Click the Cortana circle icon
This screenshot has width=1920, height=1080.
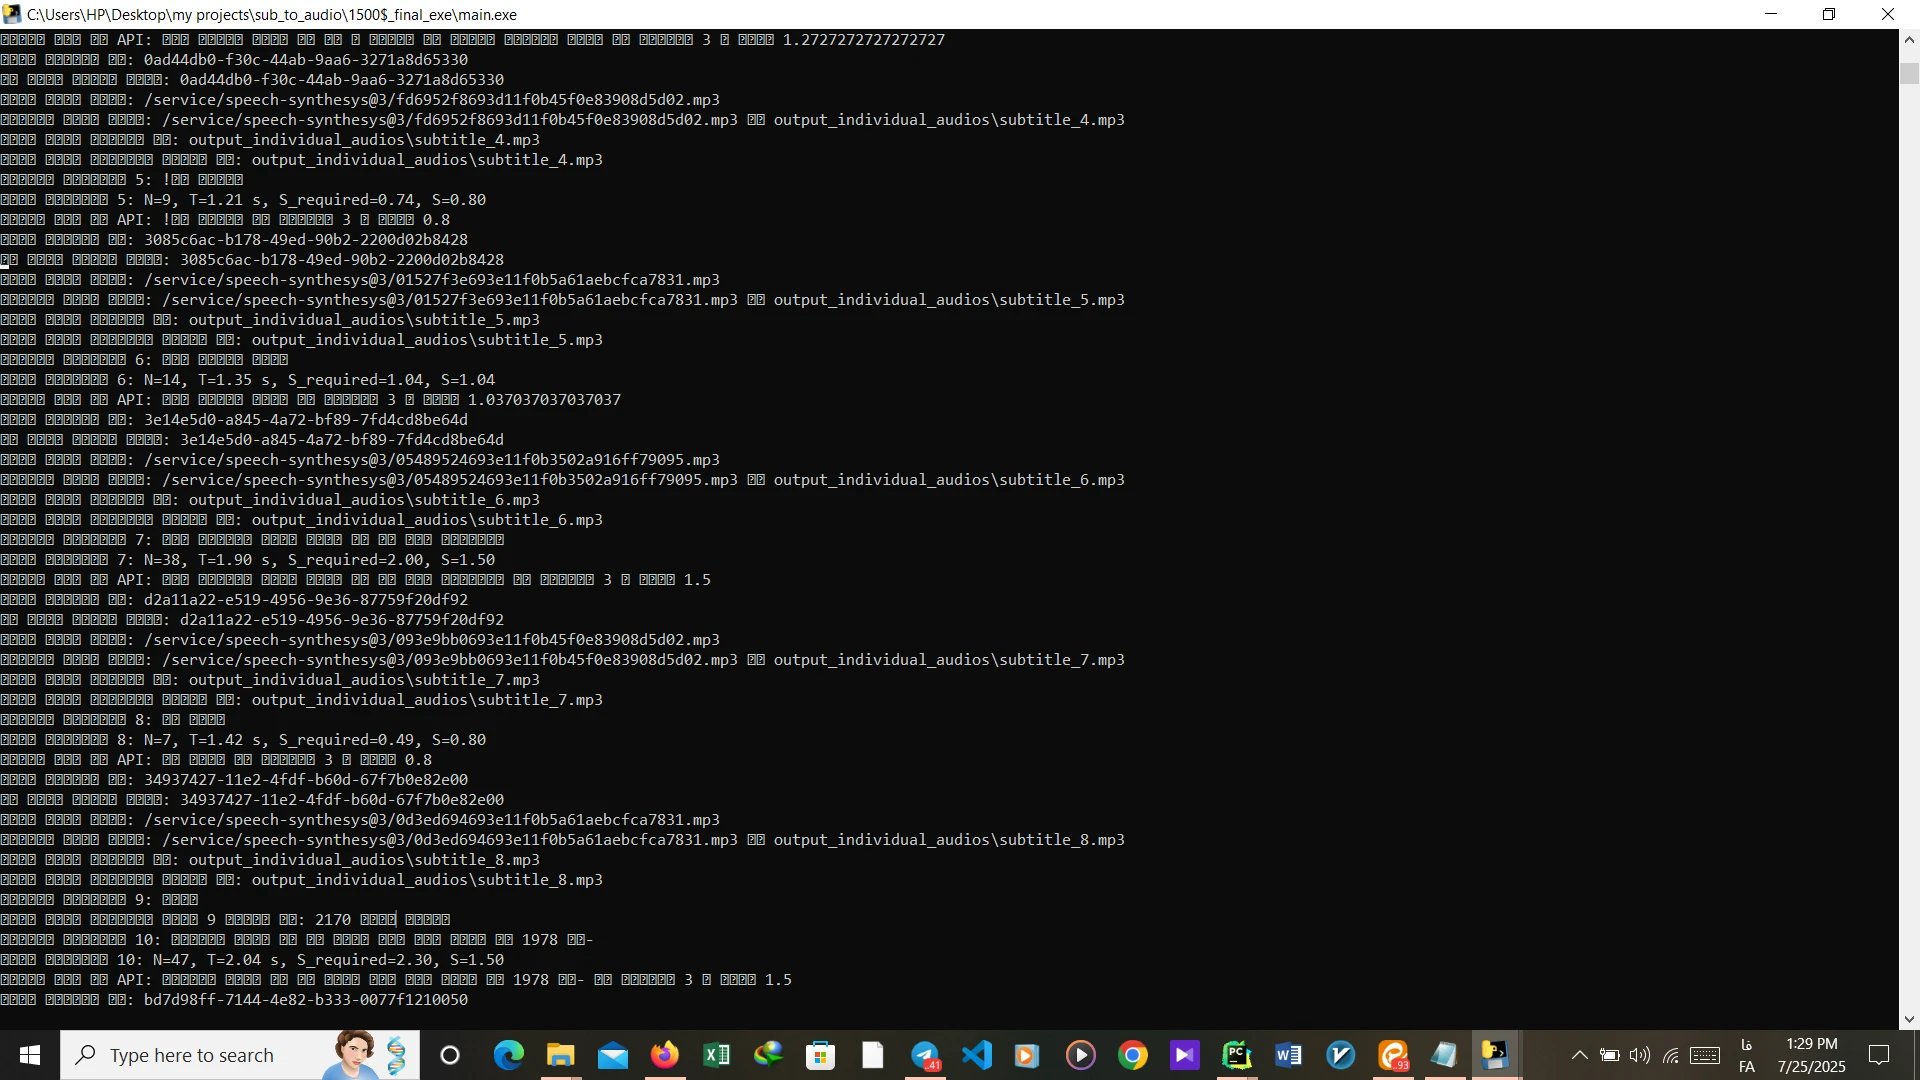click(450, 1055)
